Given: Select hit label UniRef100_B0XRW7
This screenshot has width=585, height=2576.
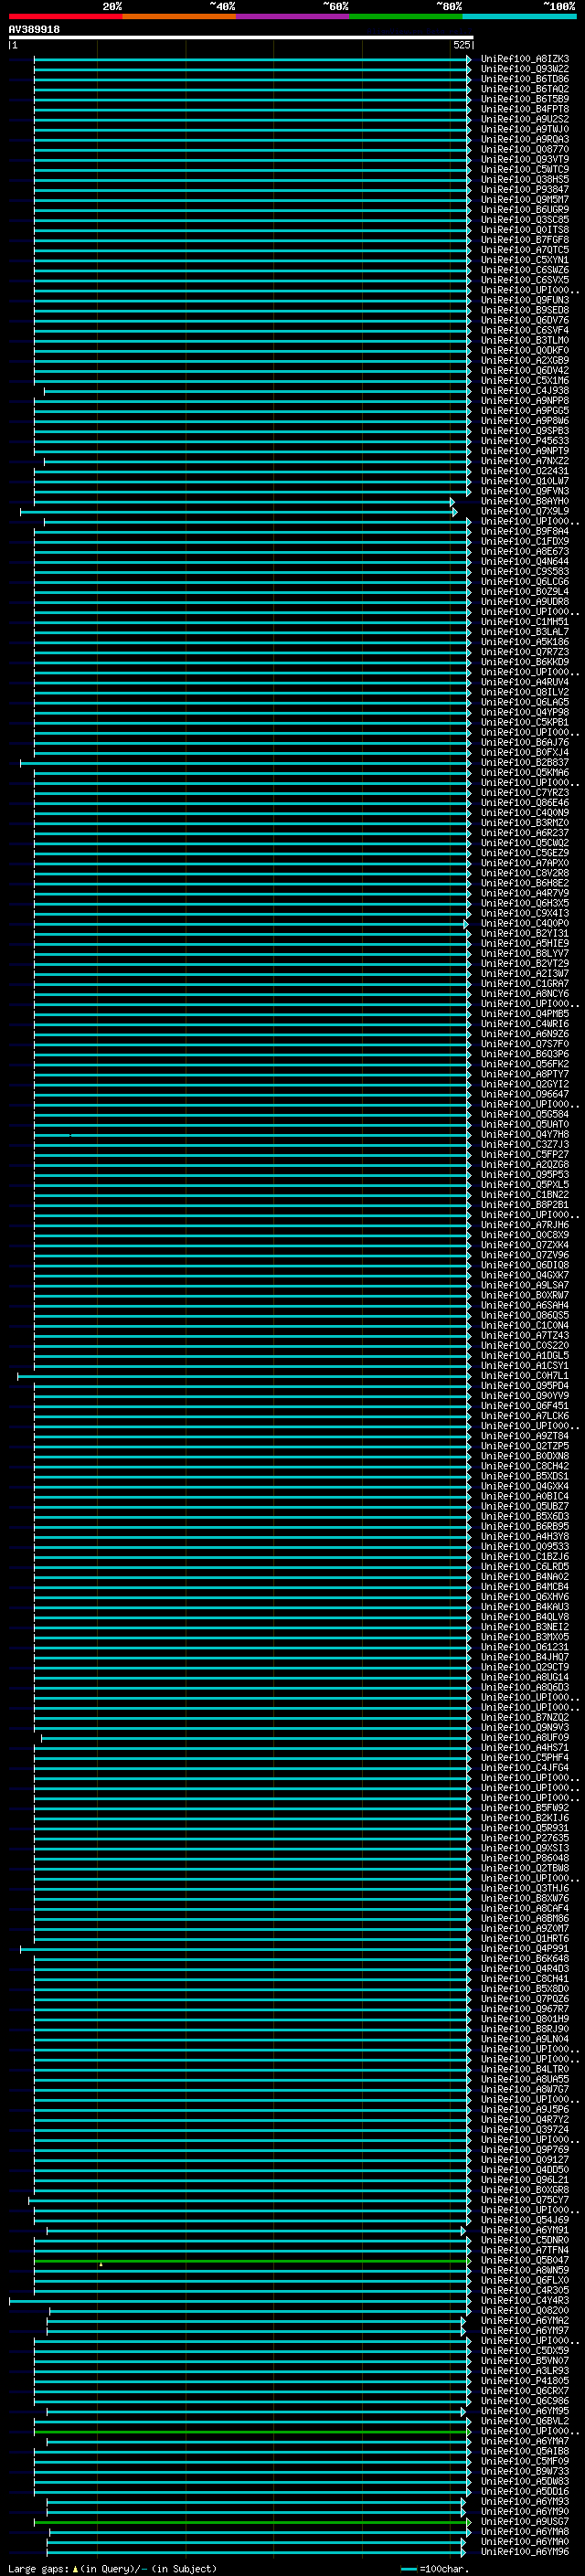Looking at the screenshot, I should pyautogui.click(x=525, y=1295).
